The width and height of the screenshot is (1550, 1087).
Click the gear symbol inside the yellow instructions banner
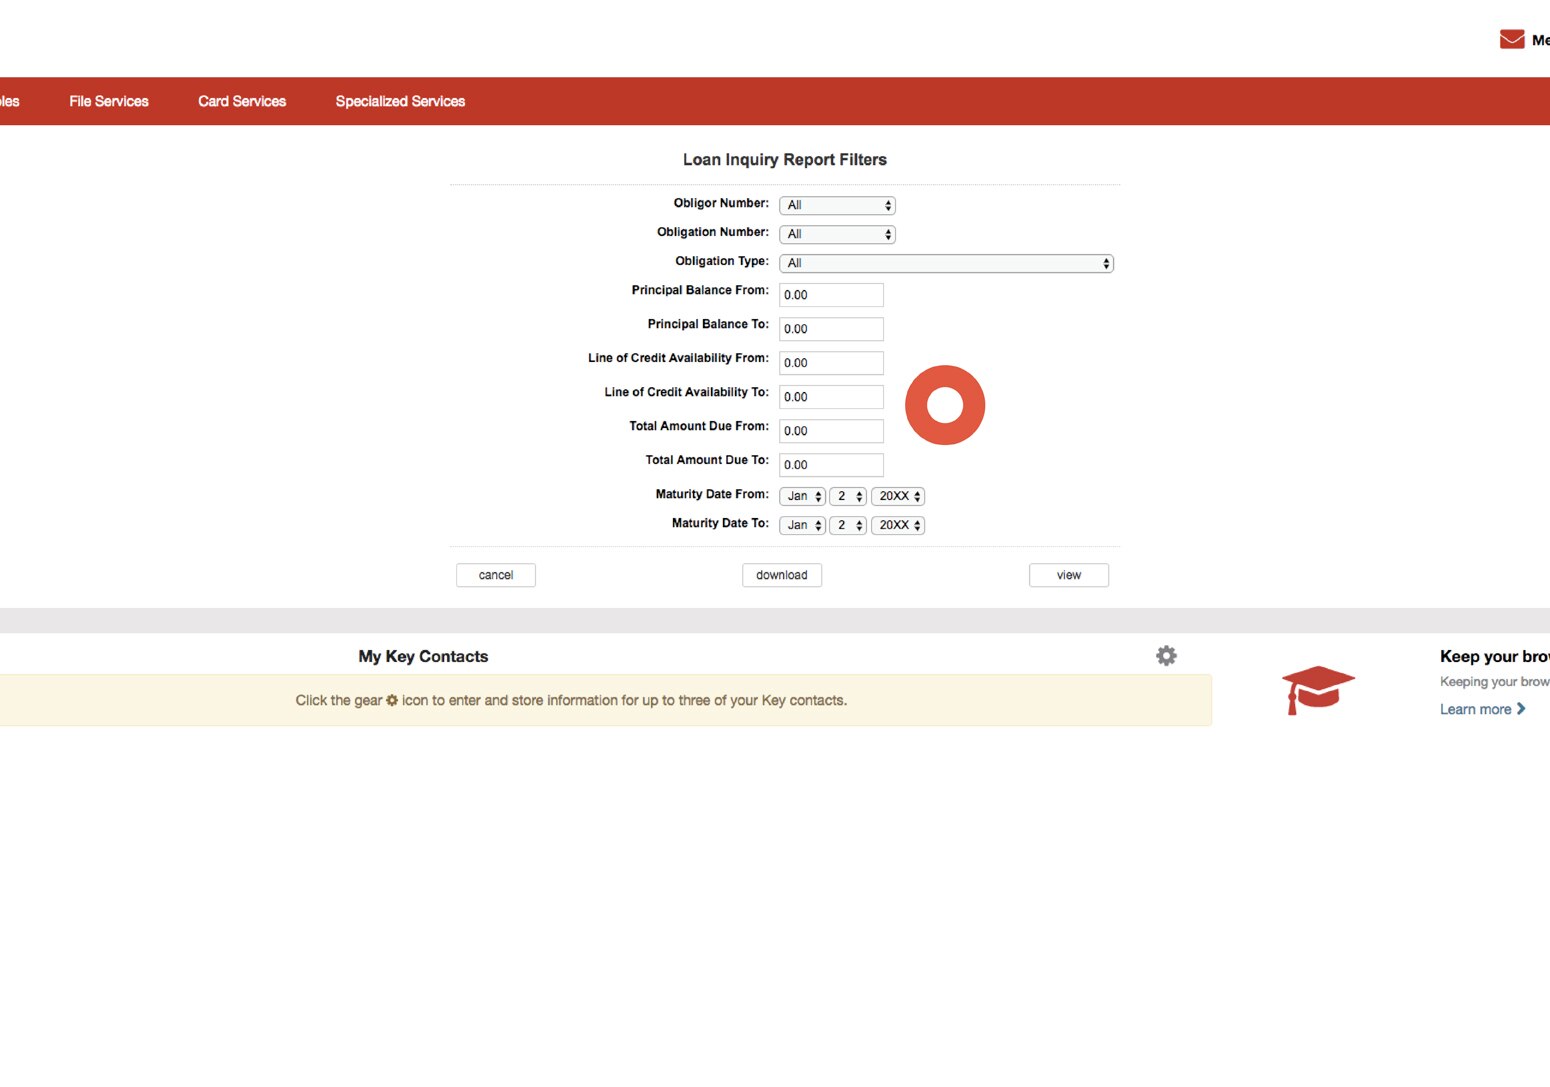(x=391, y=700)
